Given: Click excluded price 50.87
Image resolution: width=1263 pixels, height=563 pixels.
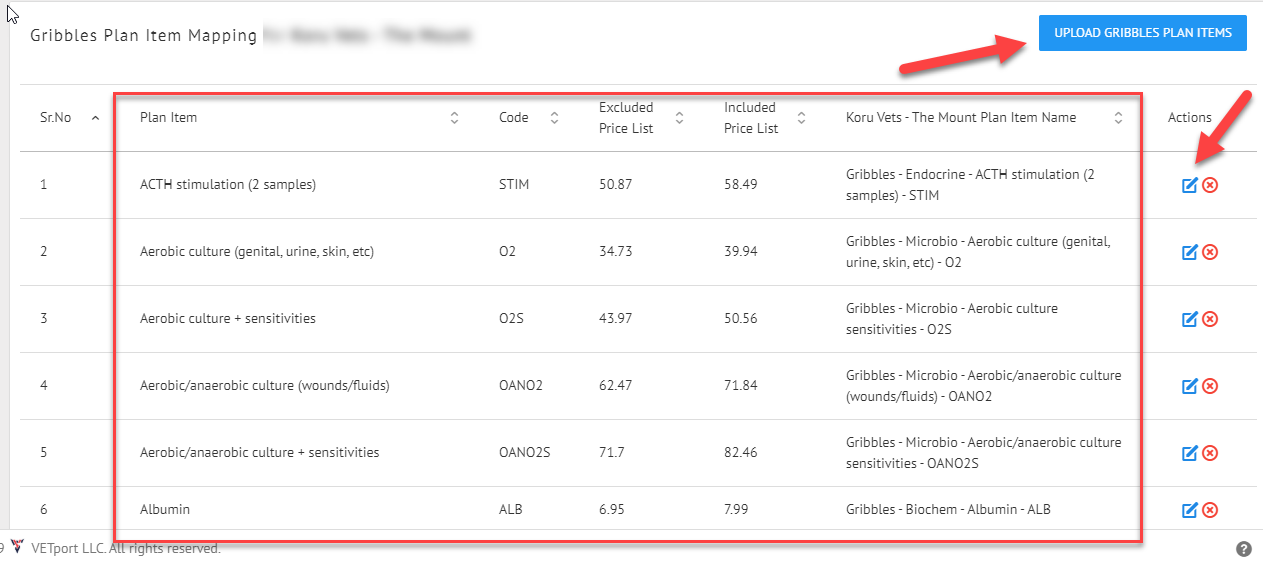Looking at the screenshot, I should coord(616,185).
